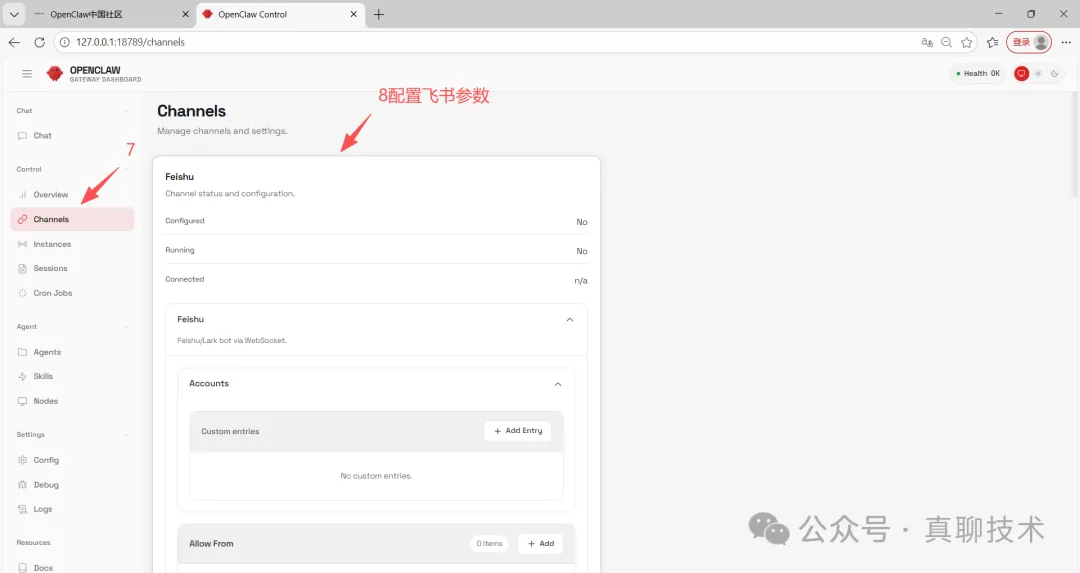Go back in the browser
This screenshot has height=573, width=1080.
click(x=14, y=42)
